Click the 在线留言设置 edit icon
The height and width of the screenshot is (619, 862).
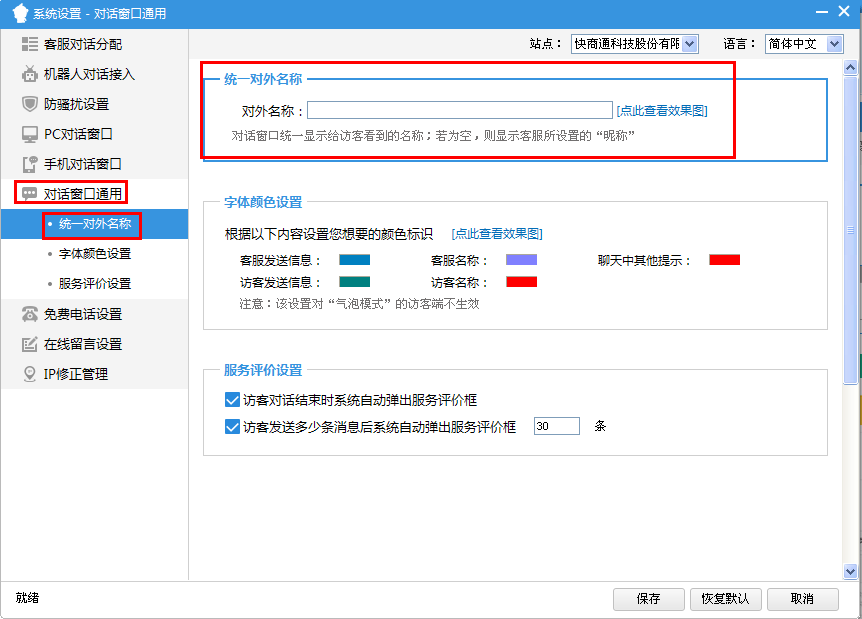coord(30,344)
